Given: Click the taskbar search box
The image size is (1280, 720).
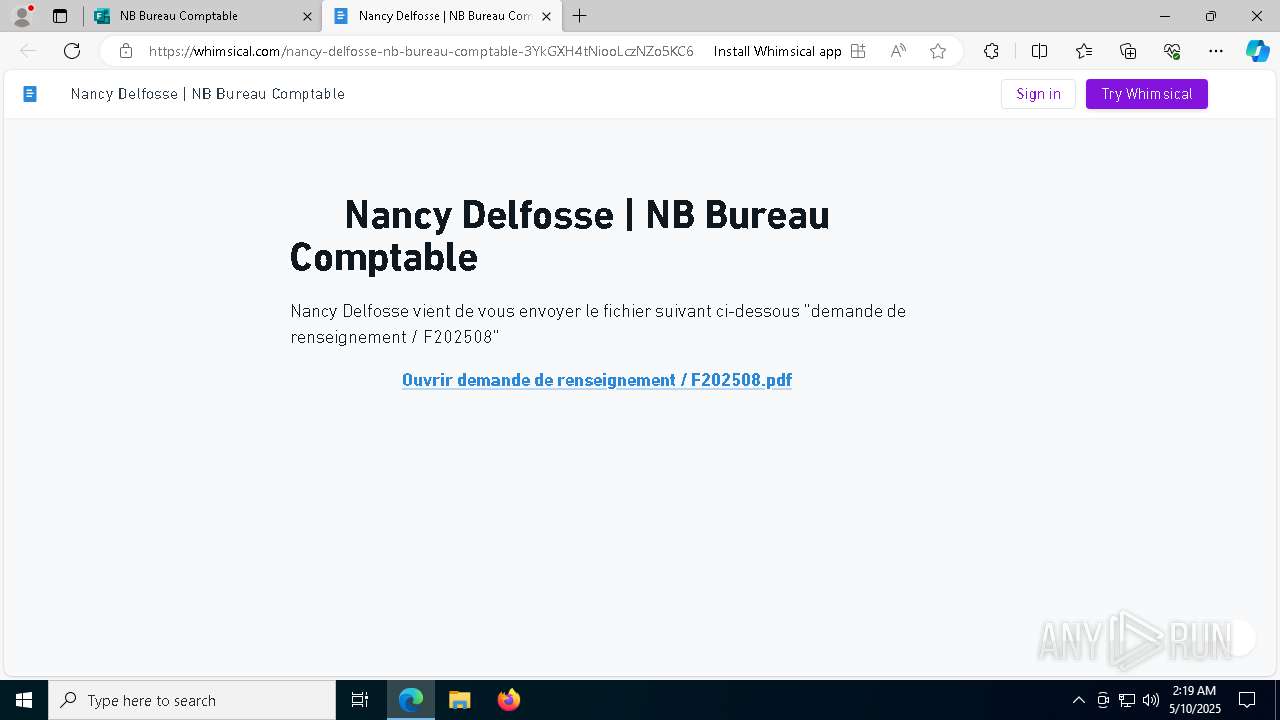Looking at the screenshot, I should (x=192, y=700).
